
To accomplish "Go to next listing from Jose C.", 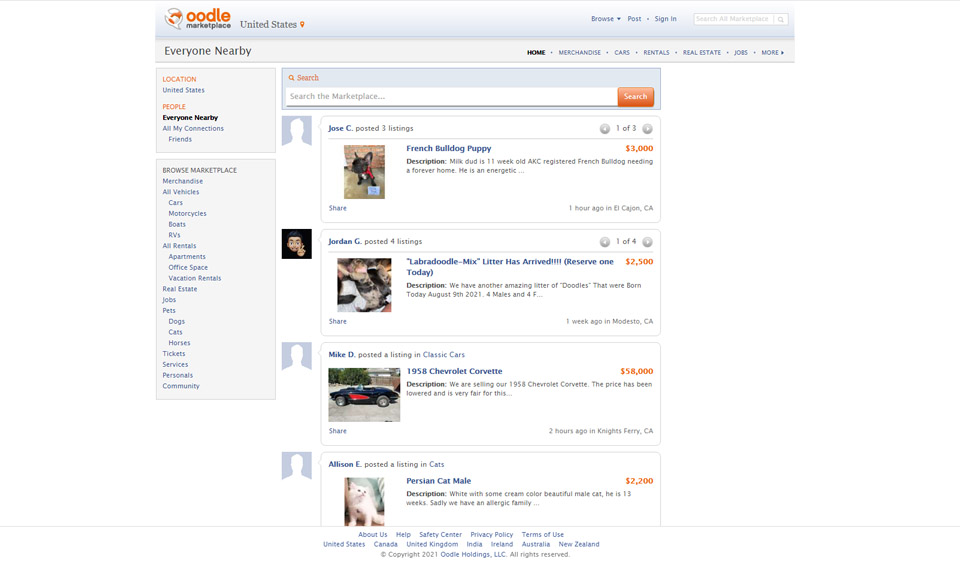I will 647,129.
